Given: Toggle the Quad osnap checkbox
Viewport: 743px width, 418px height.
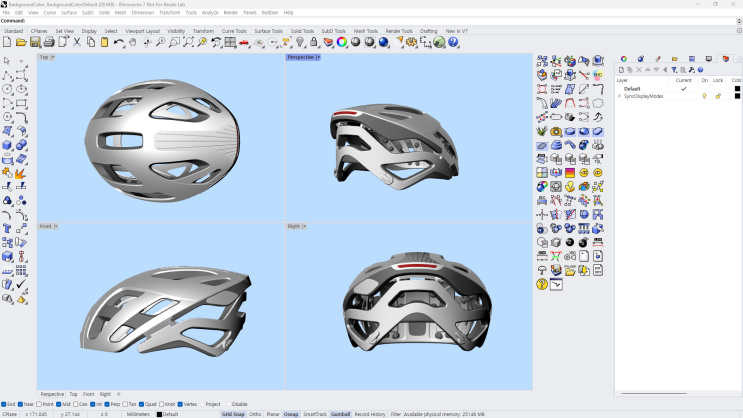Looking at the screenshot, I should (141, 404).
